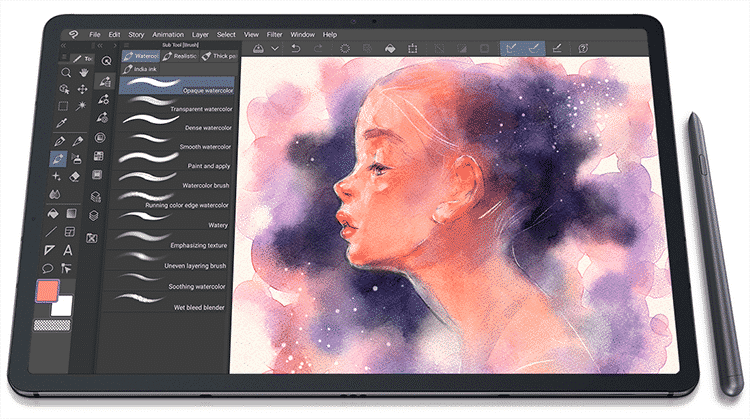750x419 pixels.
Task: Open the Help menu
Action: [330, 34]
